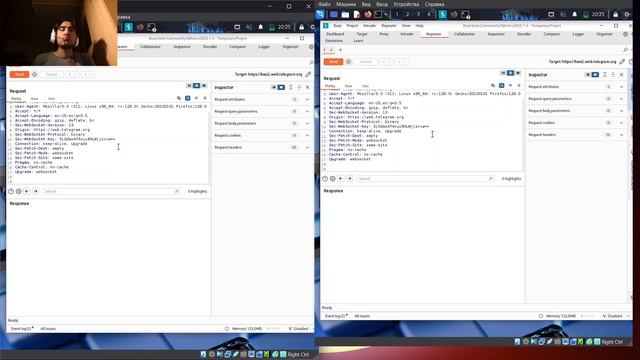Jump to next search match in right window
Viewport: 640px width, 360px height.
tap(350, 179)
